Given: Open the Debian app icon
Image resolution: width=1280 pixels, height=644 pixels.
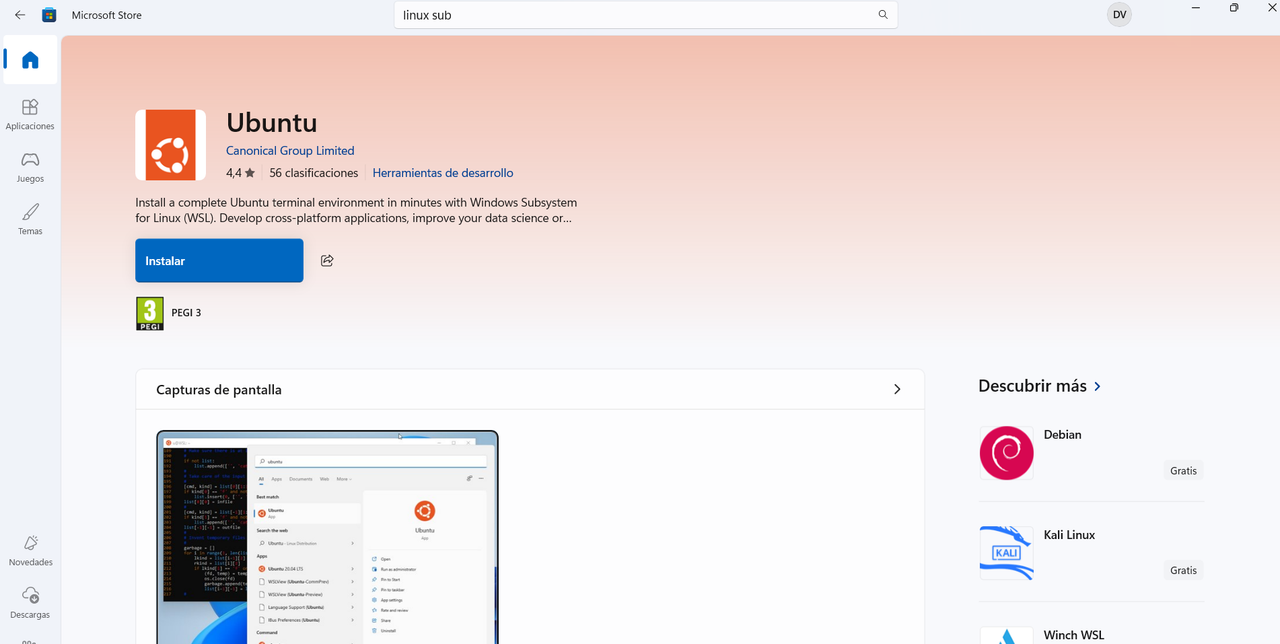Looking at the screenshot, I should [x=1006, y=453].
